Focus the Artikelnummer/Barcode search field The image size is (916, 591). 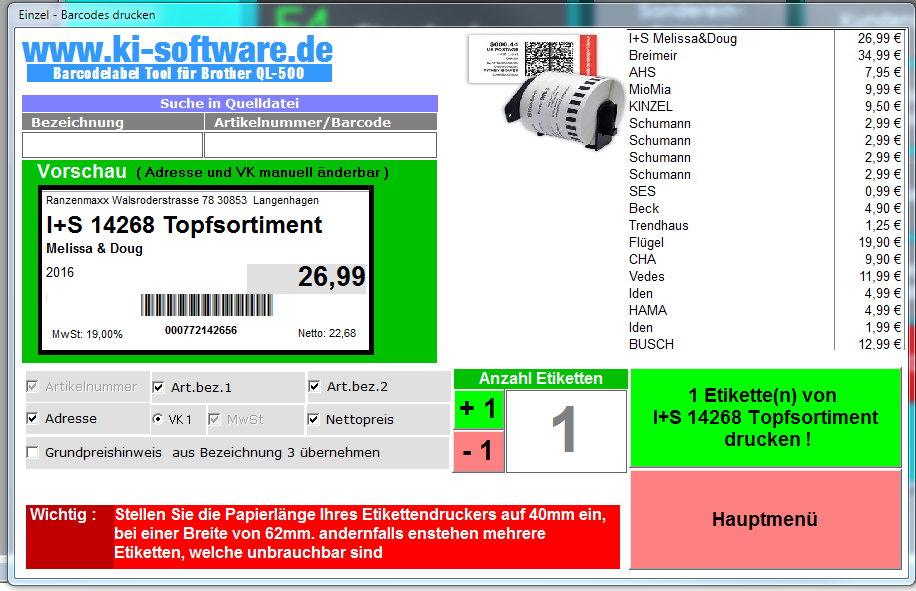point(320,145)
